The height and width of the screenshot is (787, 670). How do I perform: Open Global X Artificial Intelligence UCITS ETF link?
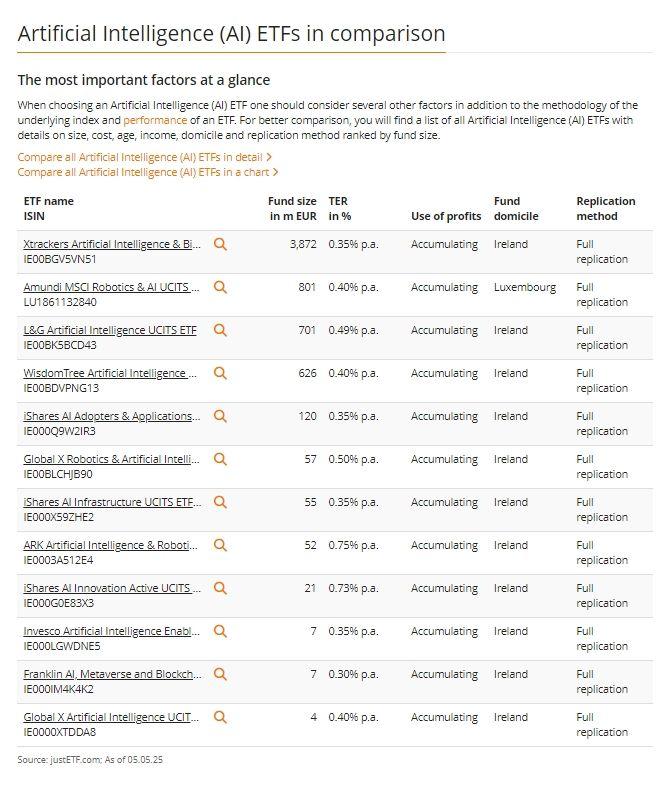111,717
